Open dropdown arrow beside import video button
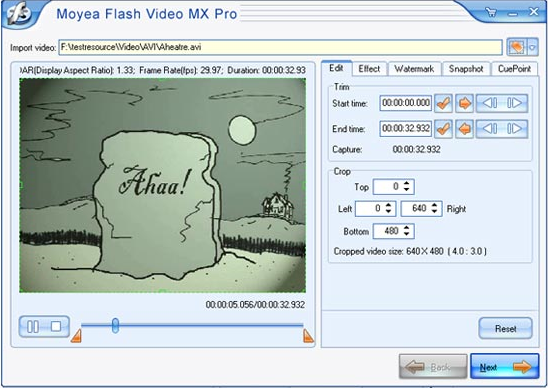 [x=532, y=47]
